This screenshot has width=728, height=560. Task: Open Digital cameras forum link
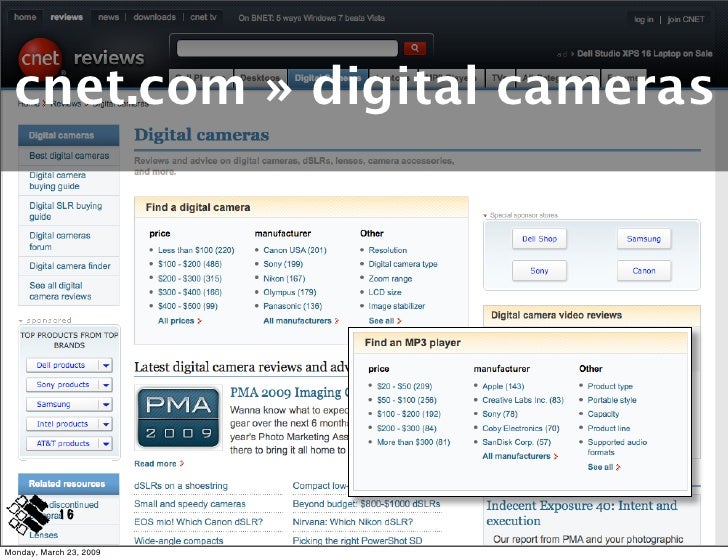coord(59,241)
